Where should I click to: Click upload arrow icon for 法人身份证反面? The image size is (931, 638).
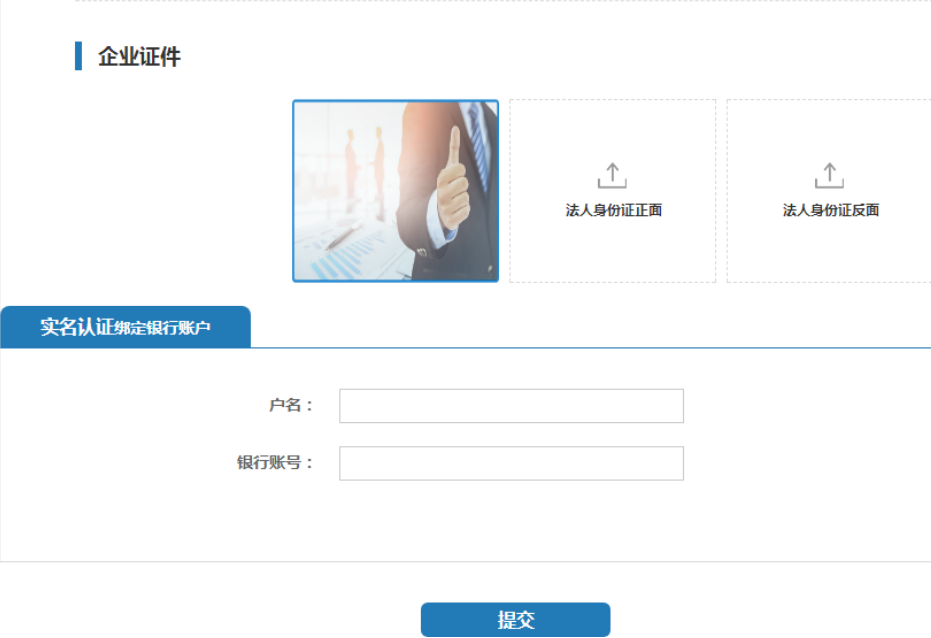point(829,176)
